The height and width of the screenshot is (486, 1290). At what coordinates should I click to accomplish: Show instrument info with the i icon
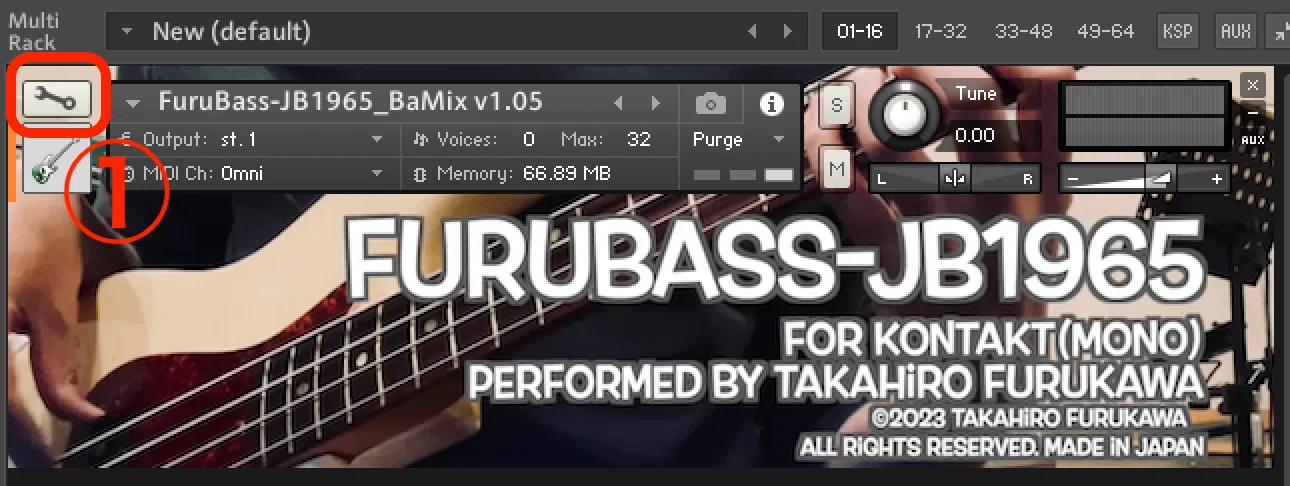770,102
